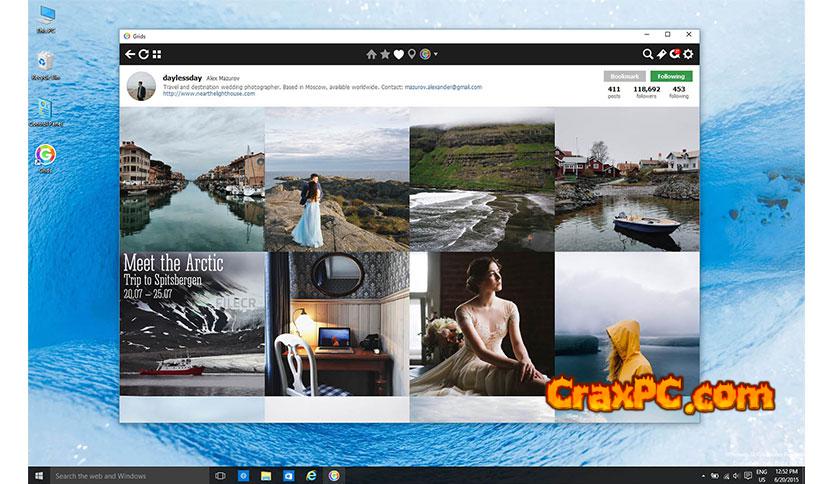Screen dimensions: 836x484
Task: Click the back arrow in Grids toolbar
Action: coord(129,54)
